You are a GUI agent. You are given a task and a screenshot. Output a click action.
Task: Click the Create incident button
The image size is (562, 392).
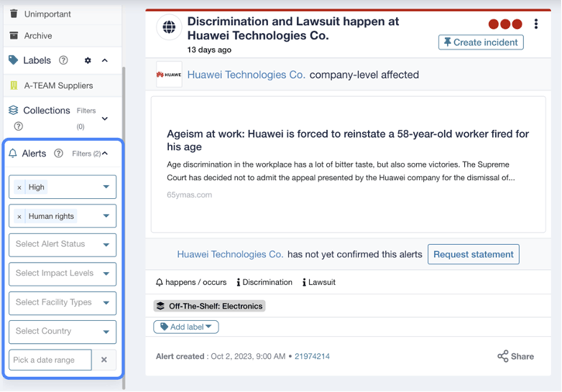coord(481,42)
